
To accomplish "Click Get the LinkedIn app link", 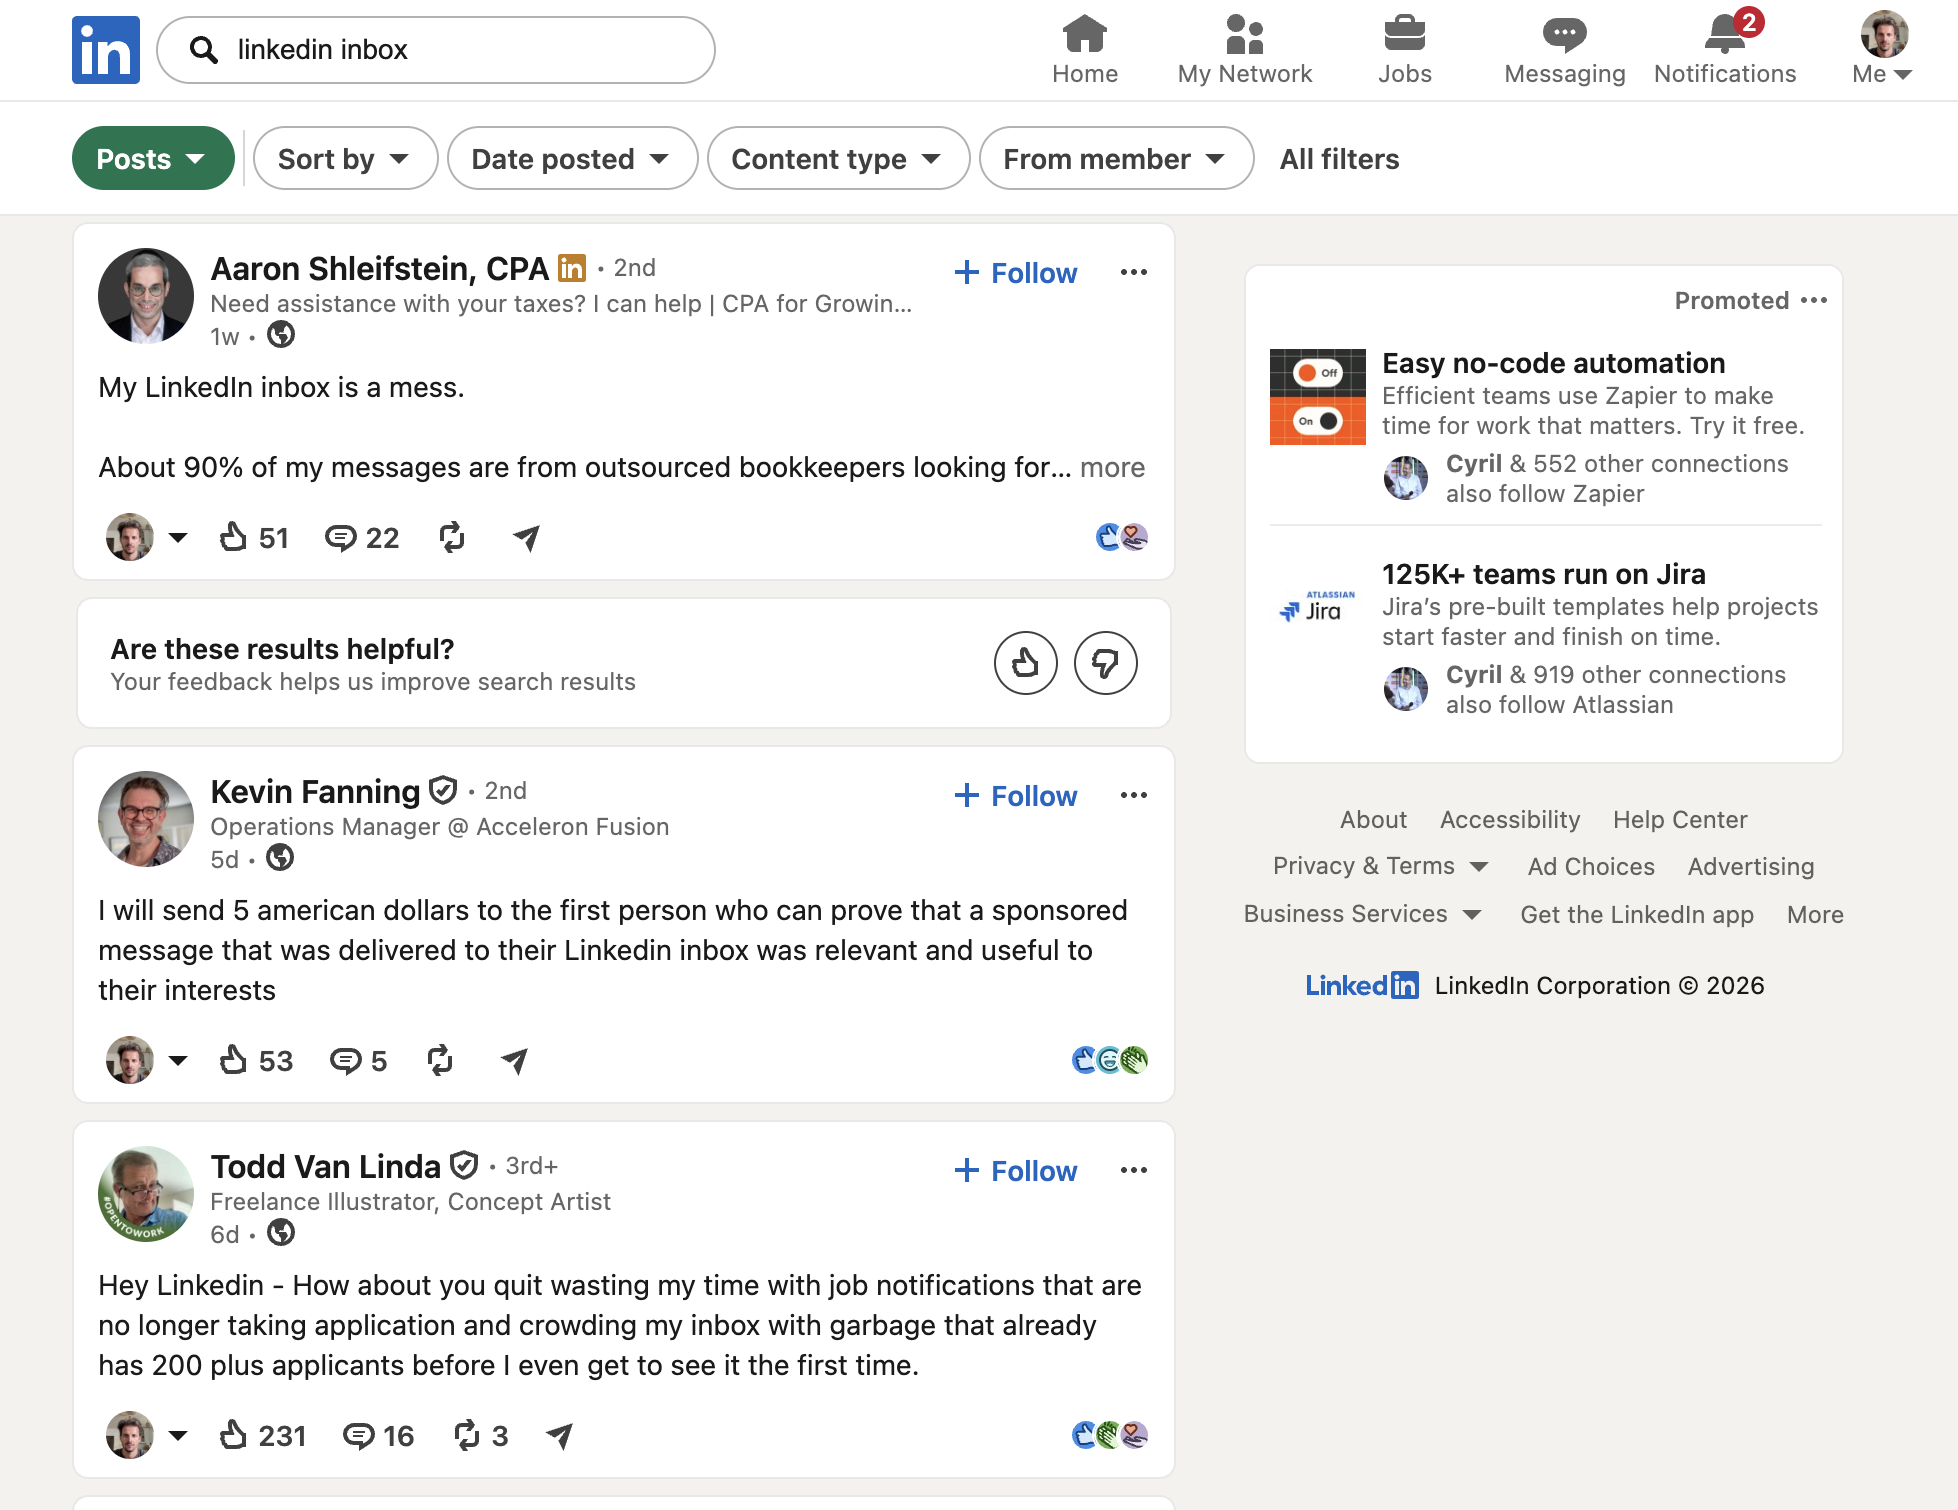I will point(1637,915).
